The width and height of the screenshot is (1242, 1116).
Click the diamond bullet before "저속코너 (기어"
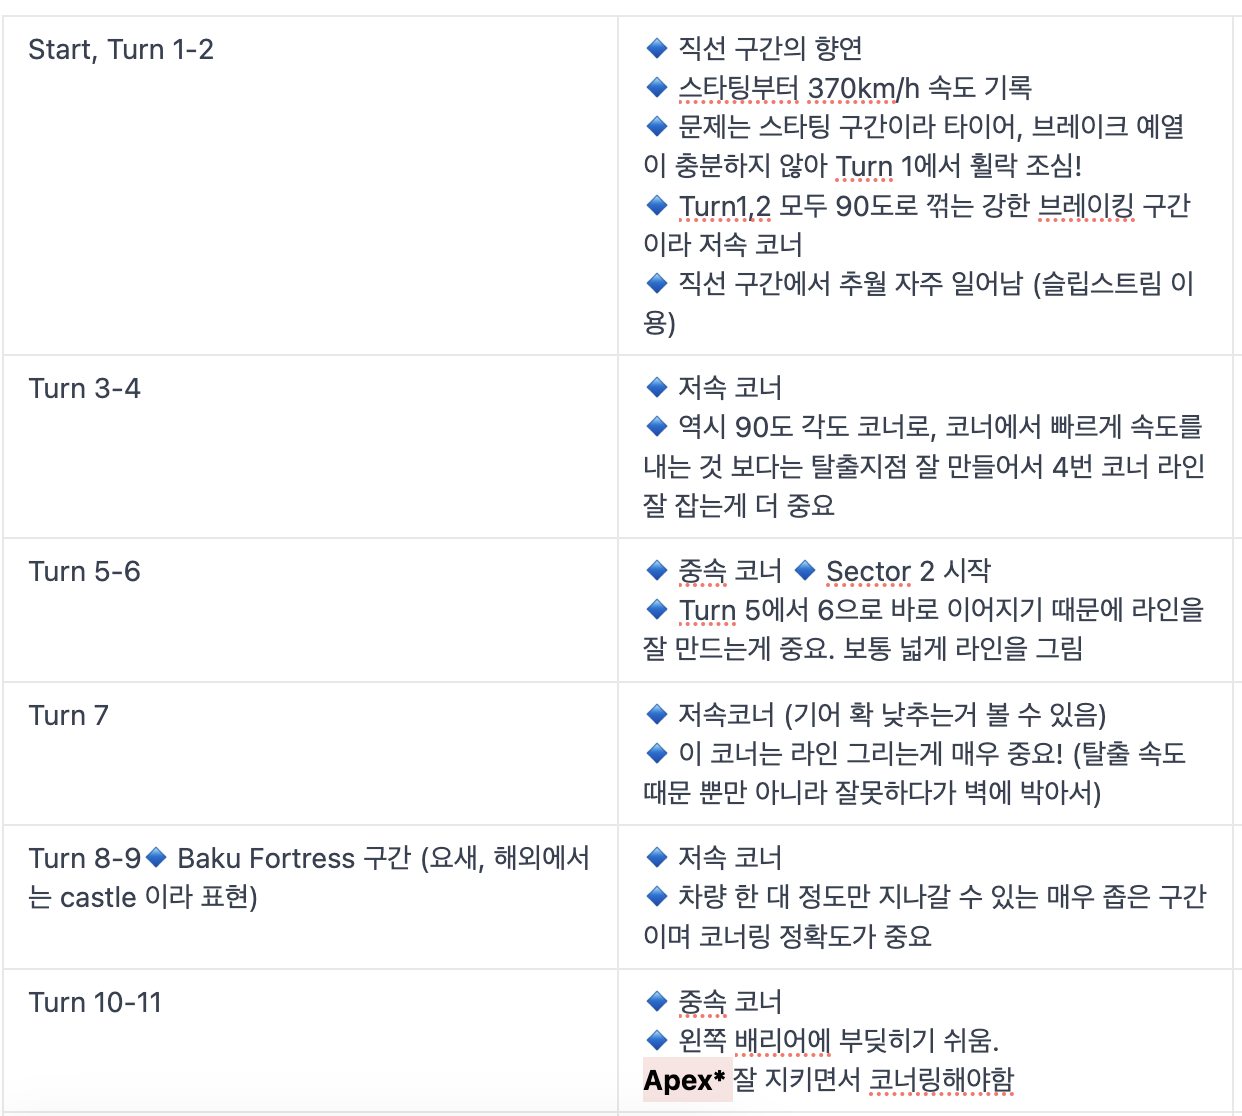(657, 714)
